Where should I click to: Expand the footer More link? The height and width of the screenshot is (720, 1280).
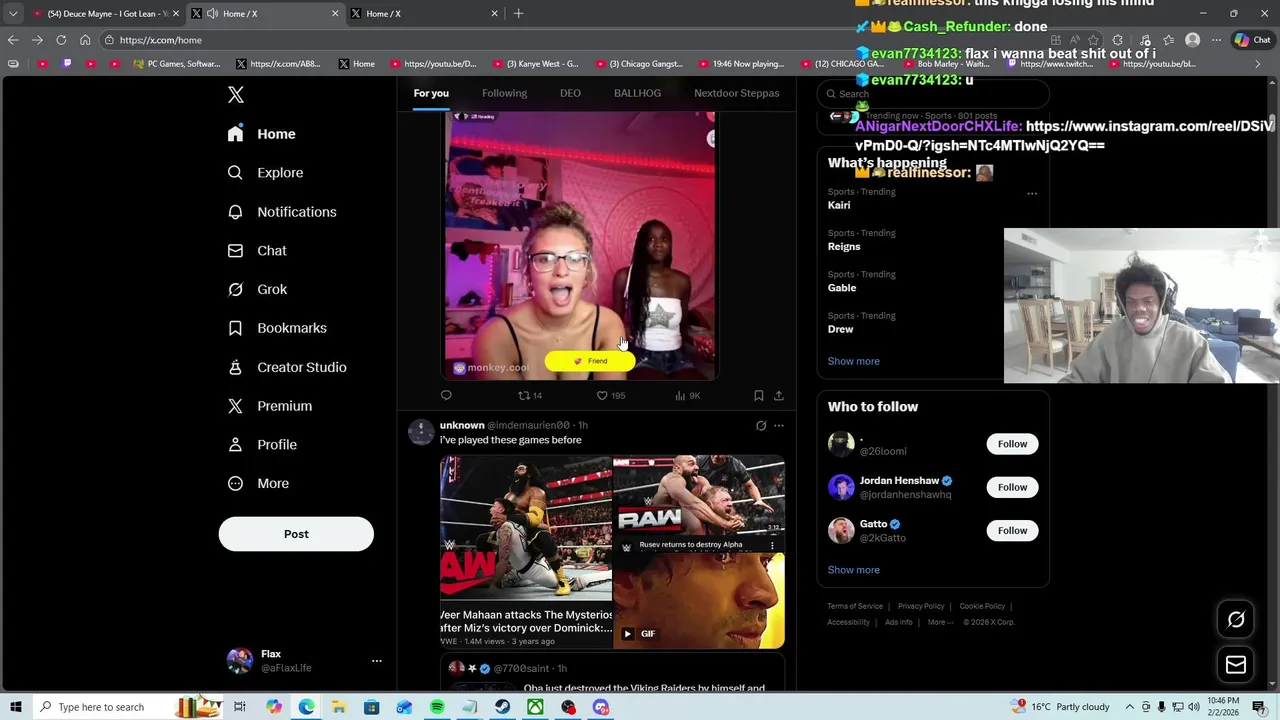coord(939,622)
